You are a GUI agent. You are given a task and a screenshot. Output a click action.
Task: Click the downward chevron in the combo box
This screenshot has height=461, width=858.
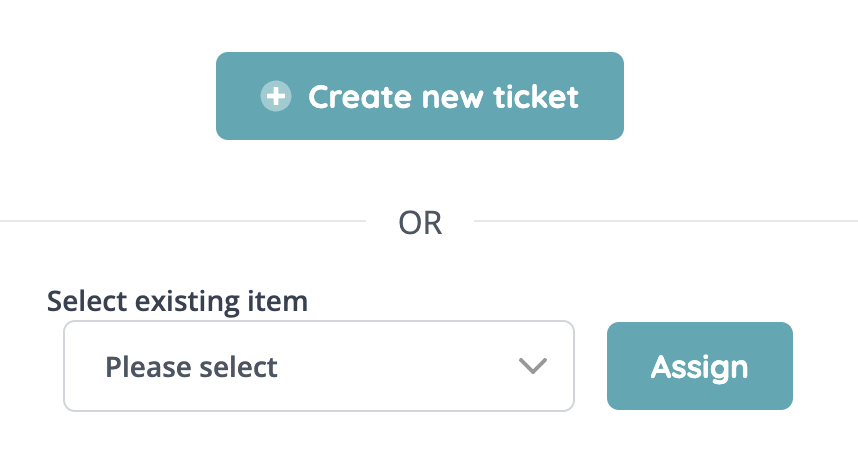533,366
